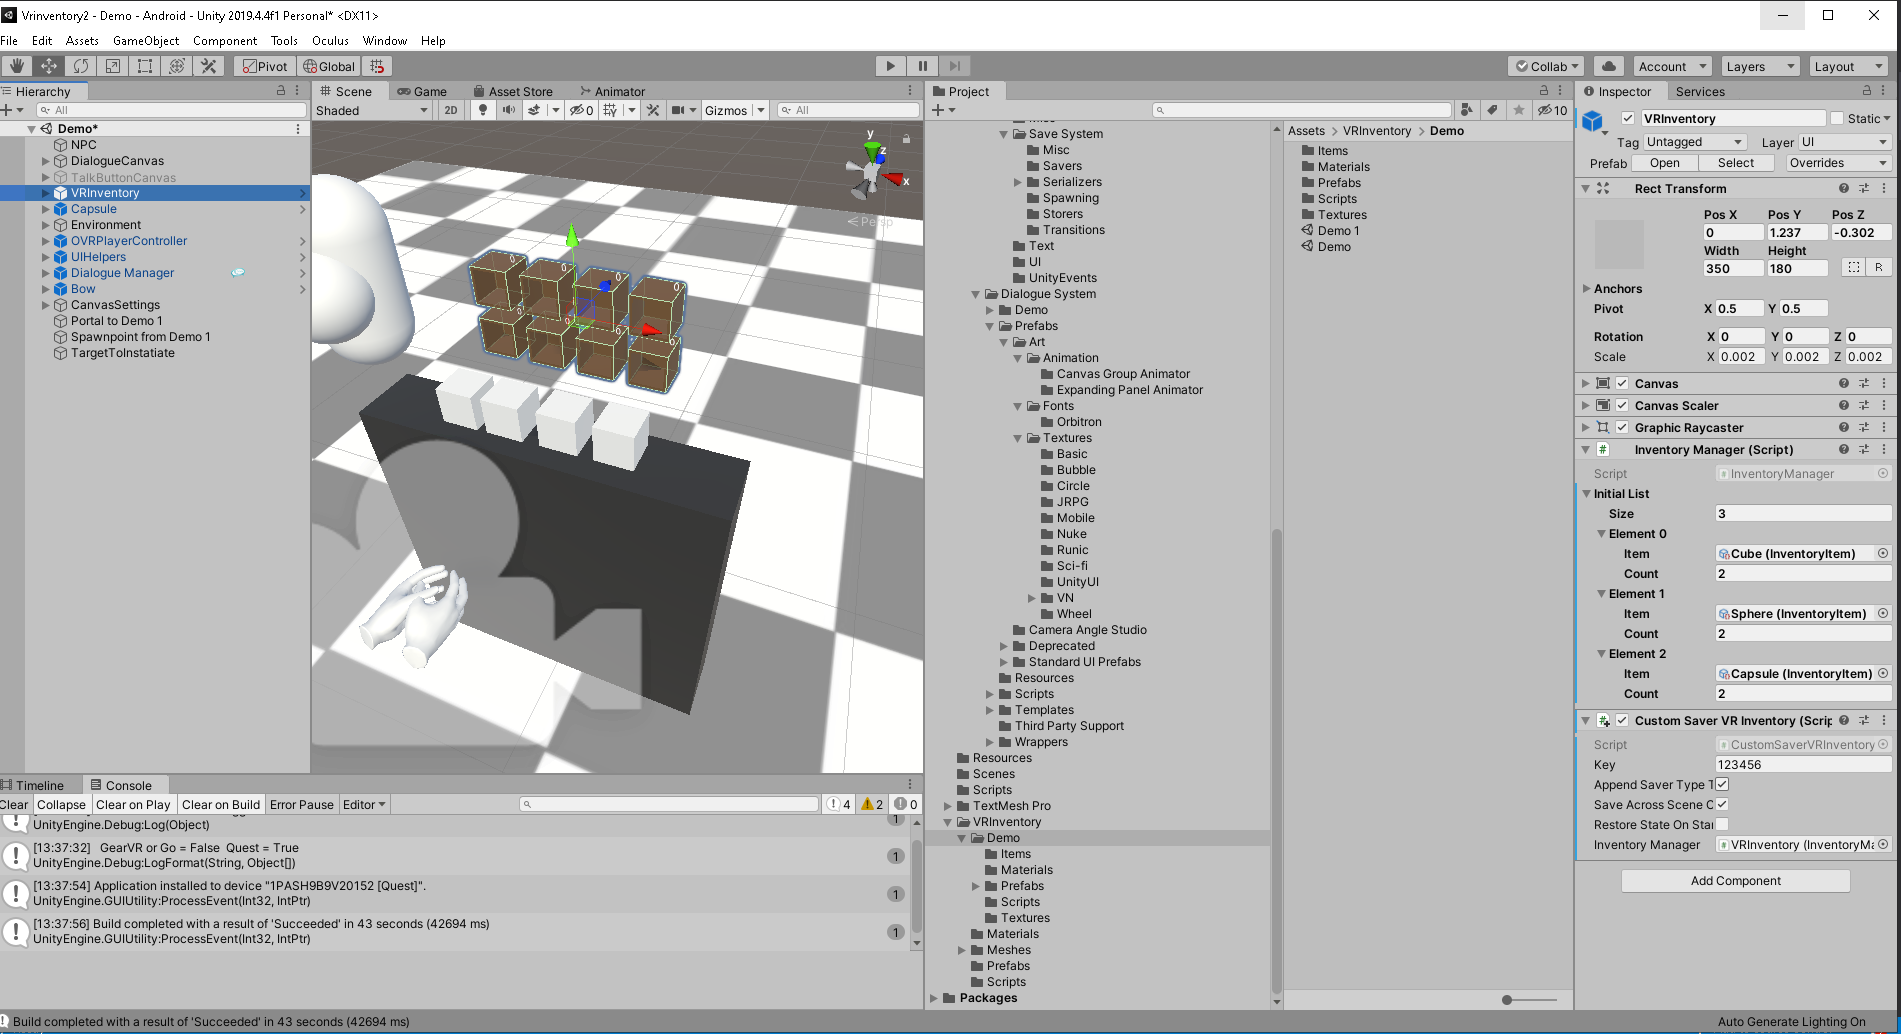
Task: Open Cloud services icon
Action: 1608,66
